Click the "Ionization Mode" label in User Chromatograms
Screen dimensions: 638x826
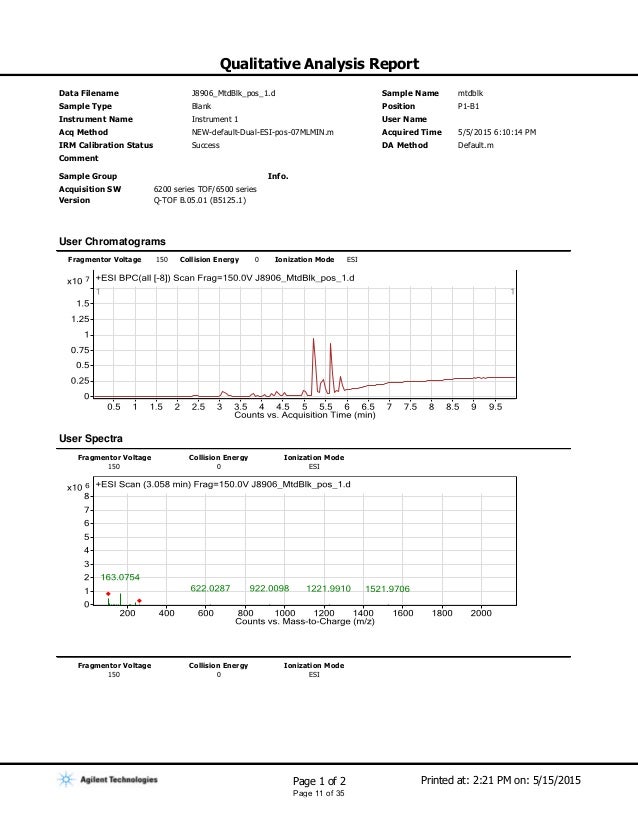coord(305,259)
